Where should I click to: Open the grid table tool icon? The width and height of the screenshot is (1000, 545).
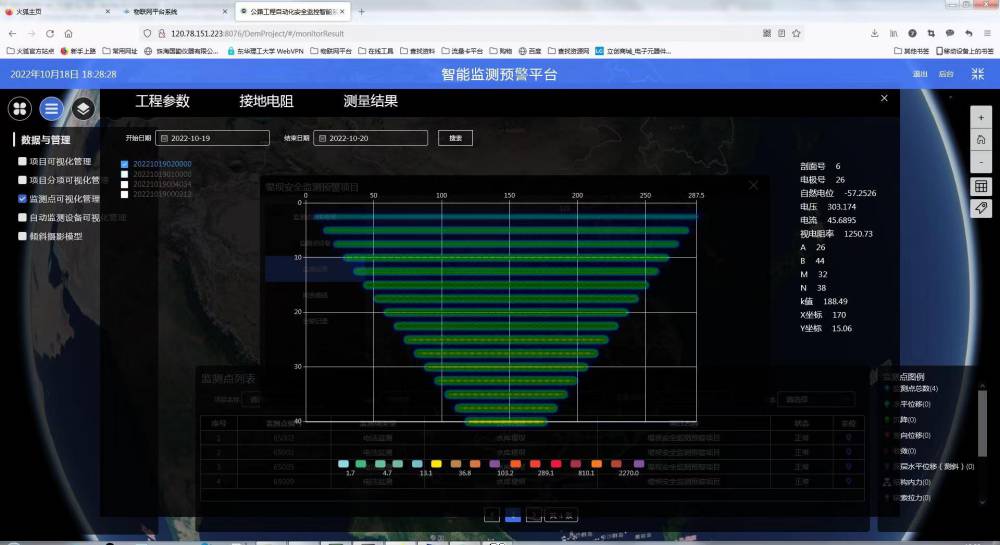[x=981, y=186]
